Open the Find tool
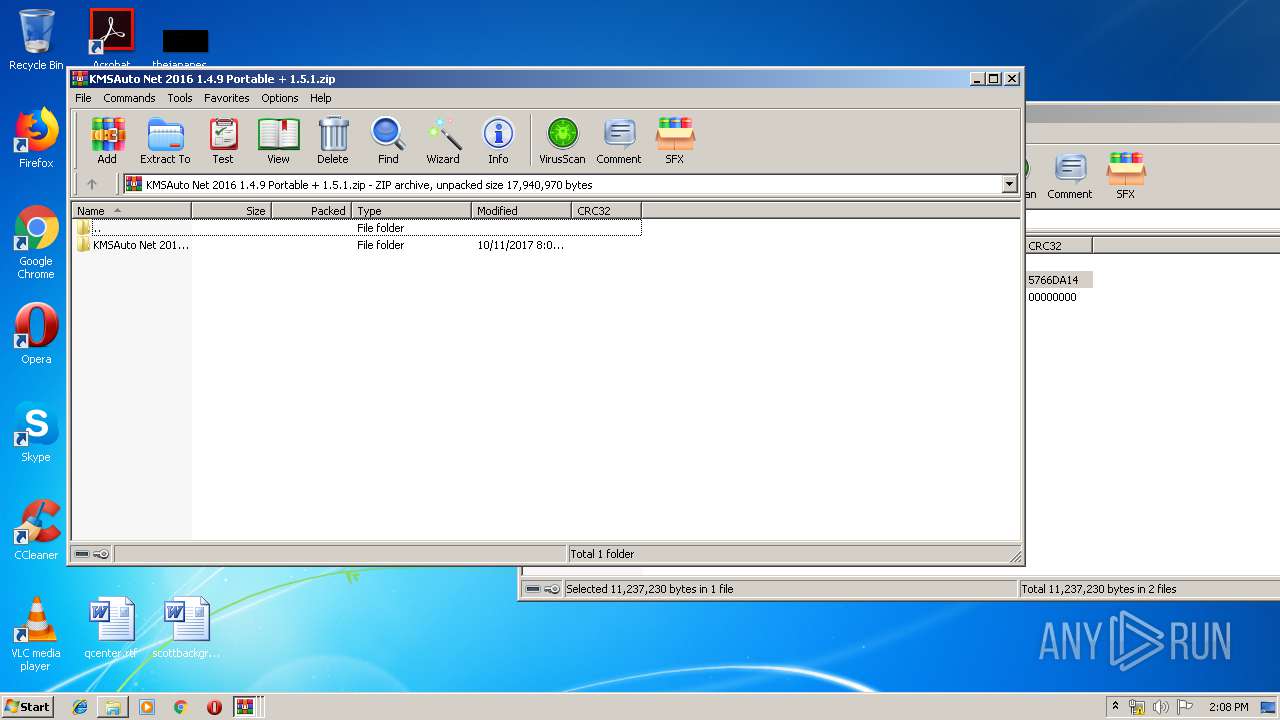 388,140
